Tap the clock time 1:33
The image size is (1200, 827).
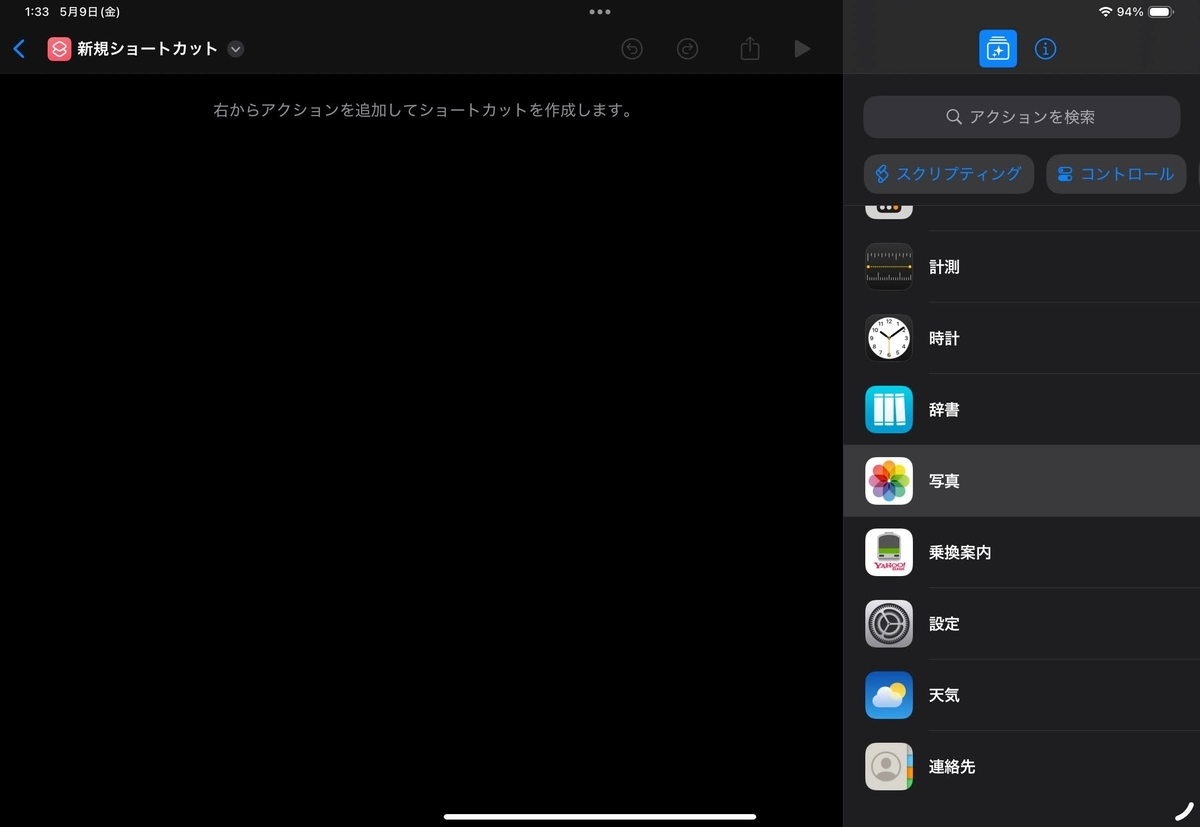click(37, 12)
